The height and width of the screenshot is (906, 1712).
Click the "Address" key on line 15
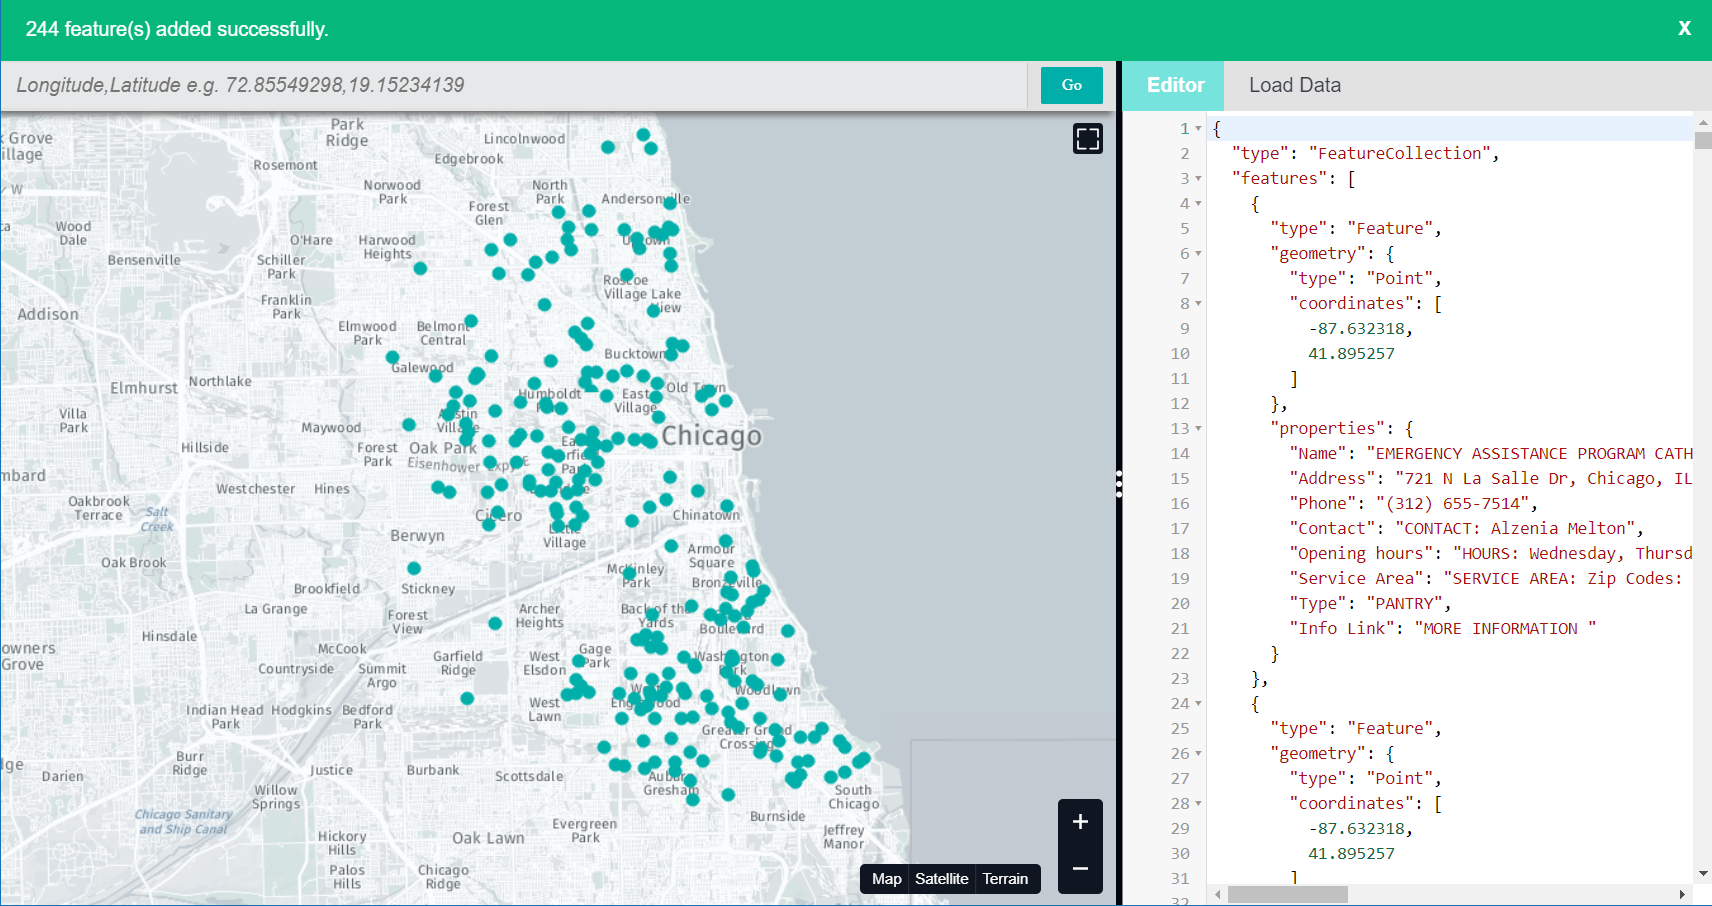(1332, 478)
